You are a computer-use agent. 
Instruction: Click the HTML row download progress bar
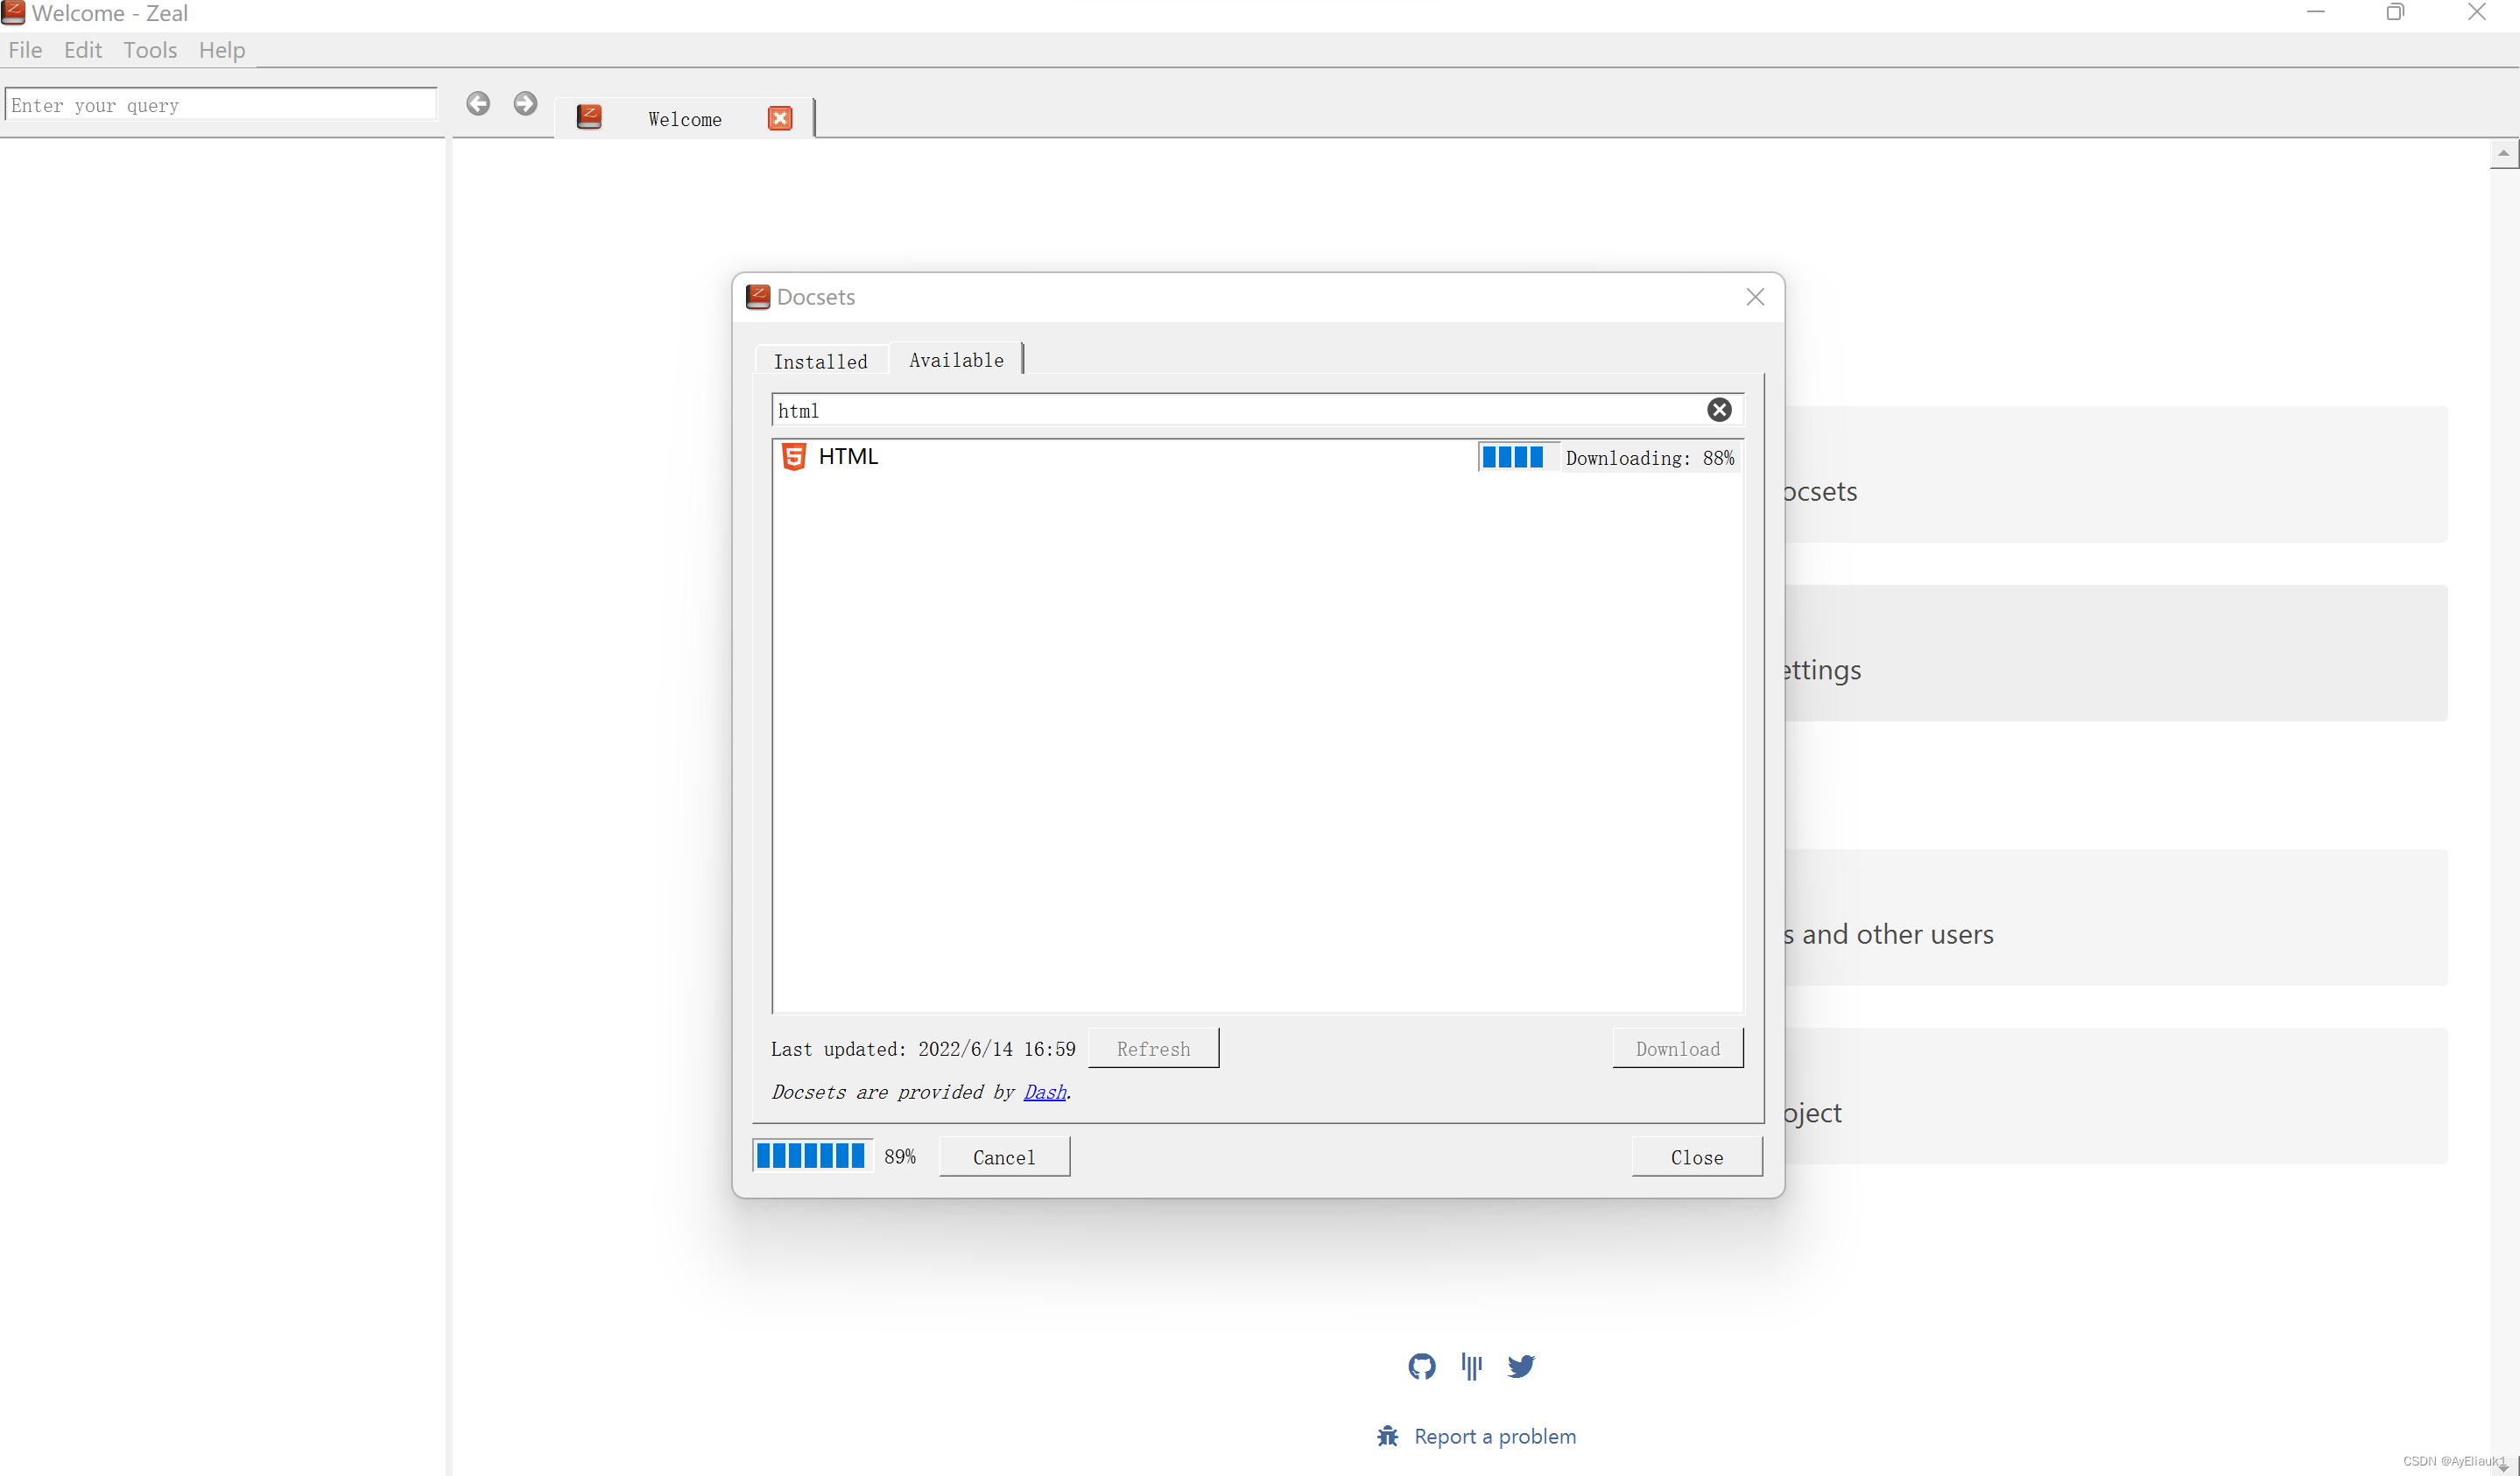click(1518, 457)
